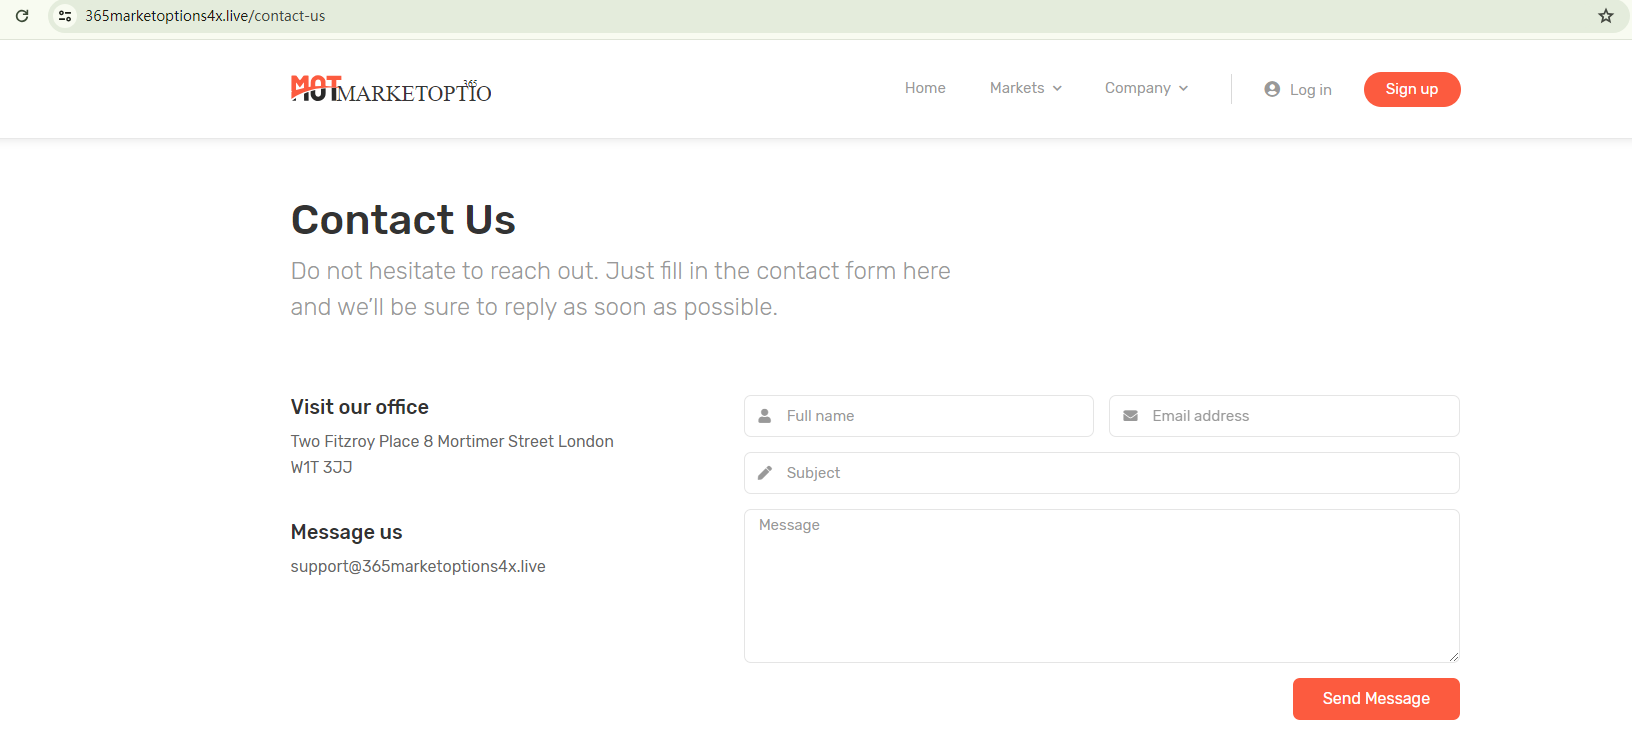Focus the Full name input field
The image size is (1632, 752).
coord(930,416)
